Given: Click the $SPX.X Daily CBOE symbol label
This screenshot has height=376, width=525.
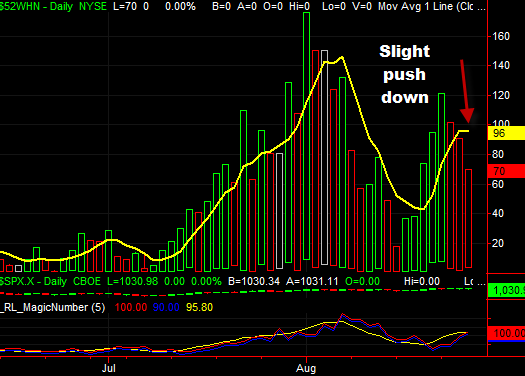Looking at the screenshot, I should 50,281.
